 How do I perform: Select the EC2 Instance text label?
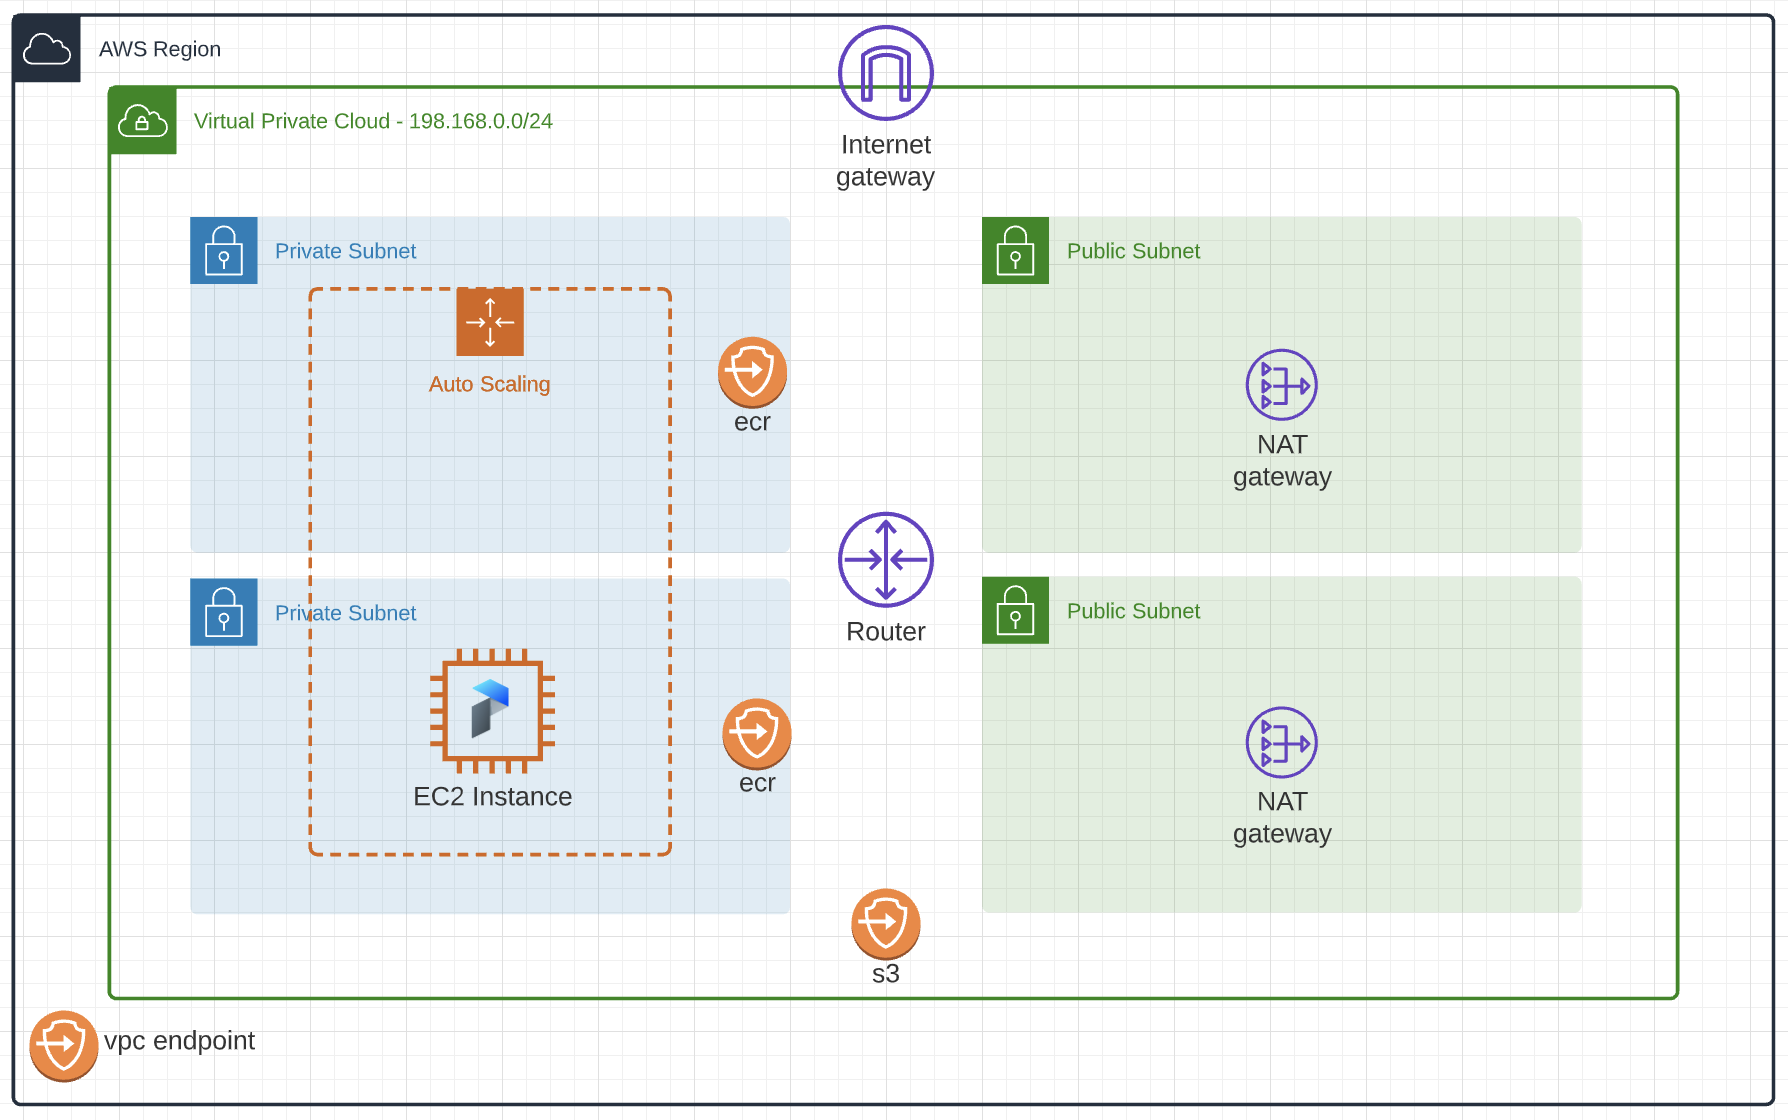492,797
